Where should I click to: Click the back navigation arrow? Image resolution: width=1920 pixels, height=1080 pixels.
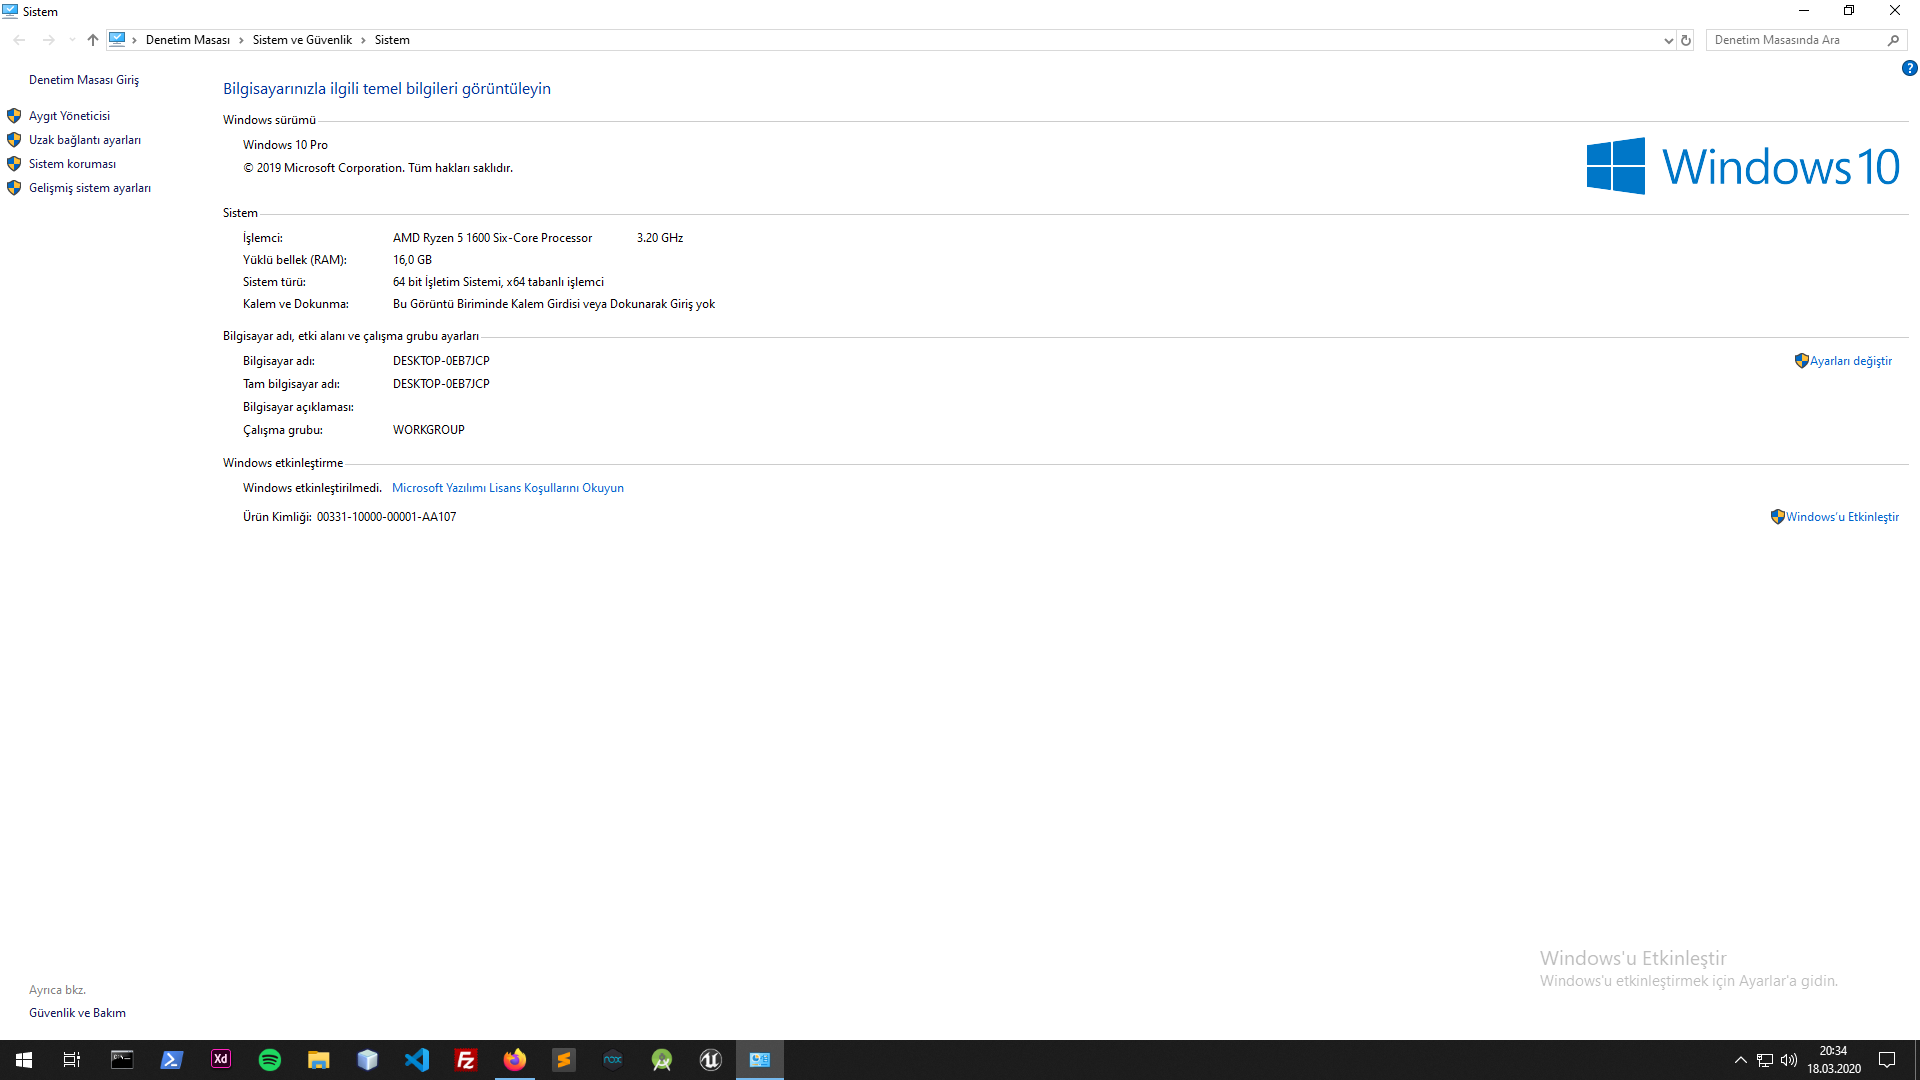coord(20,40)
